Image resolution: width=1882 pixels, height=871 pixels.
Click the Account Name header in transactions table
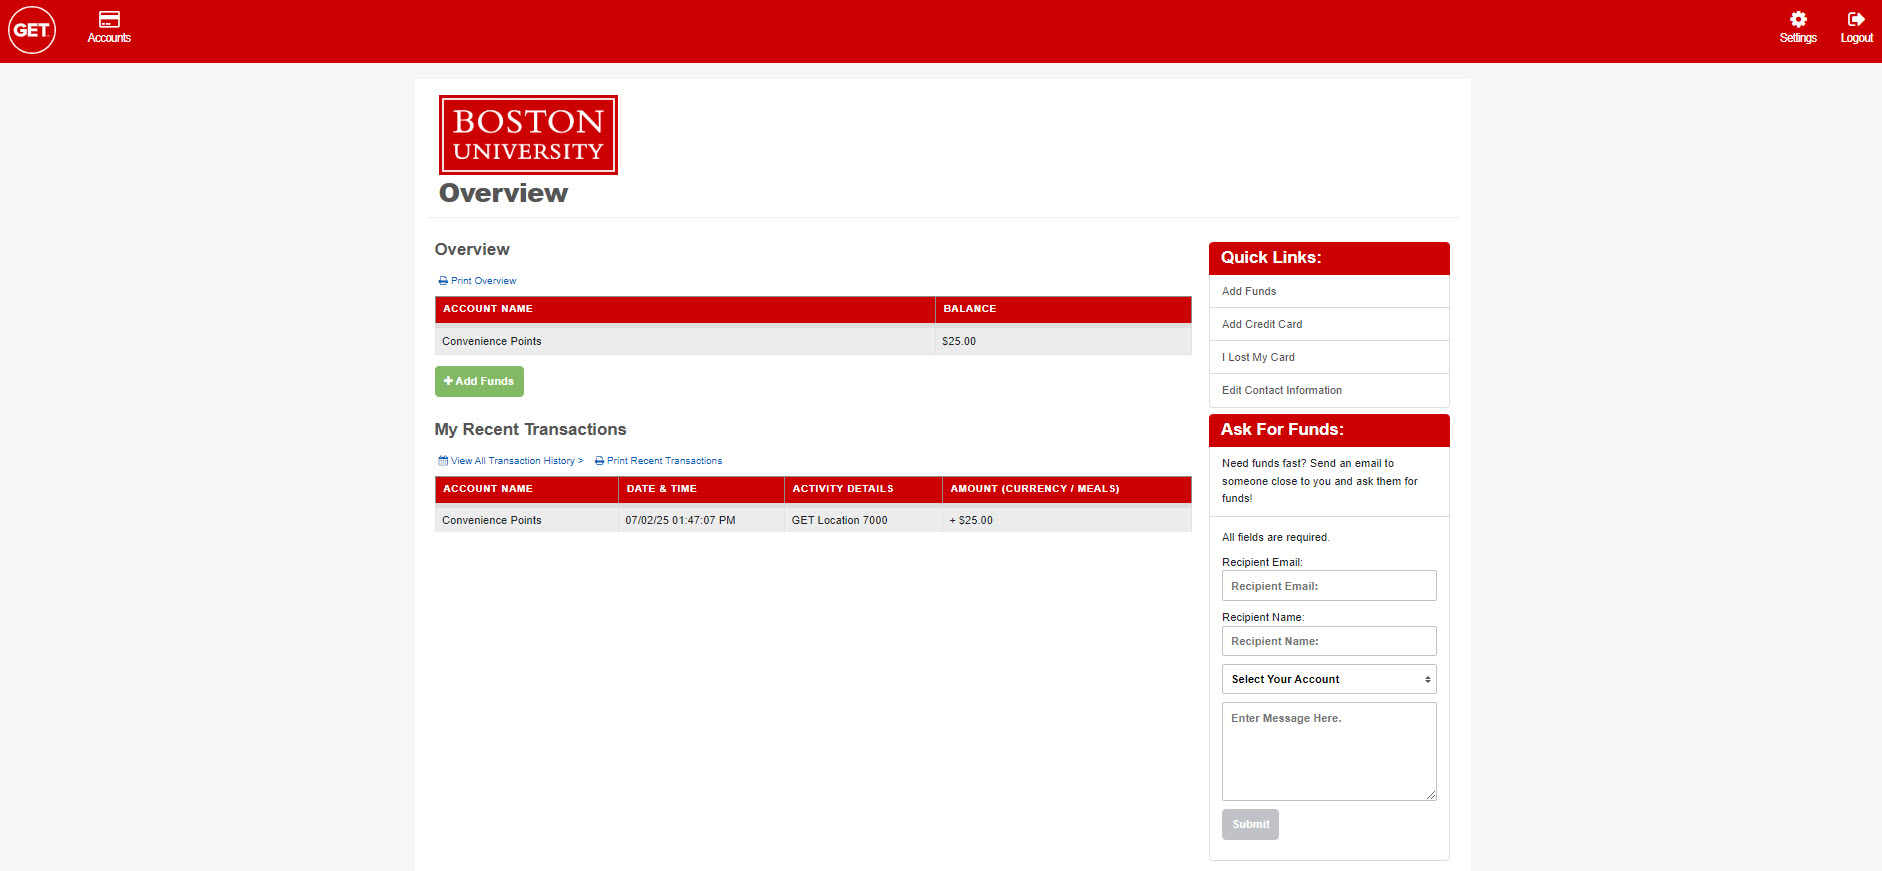(526, 489)
